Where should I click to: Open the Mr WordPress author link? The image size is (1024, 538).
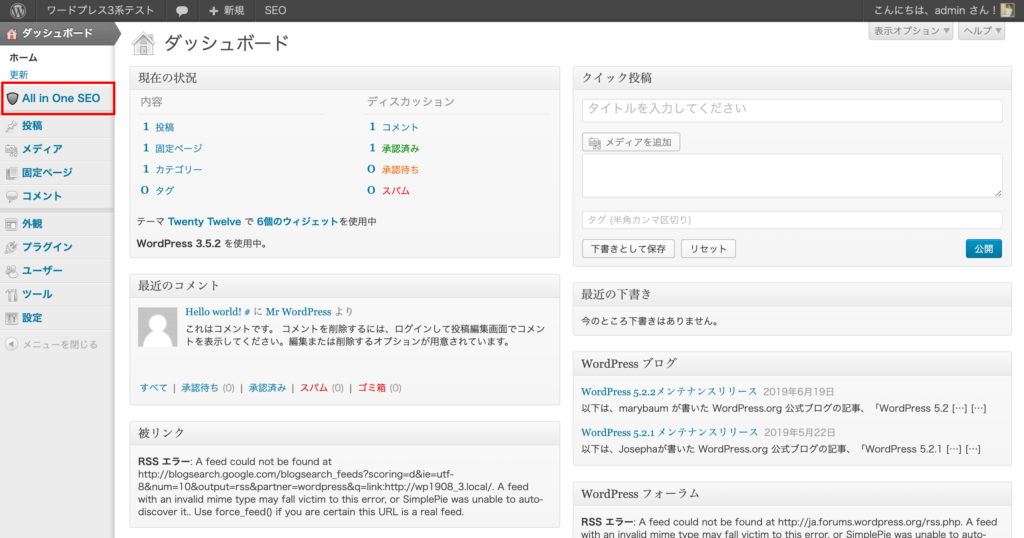298,312
